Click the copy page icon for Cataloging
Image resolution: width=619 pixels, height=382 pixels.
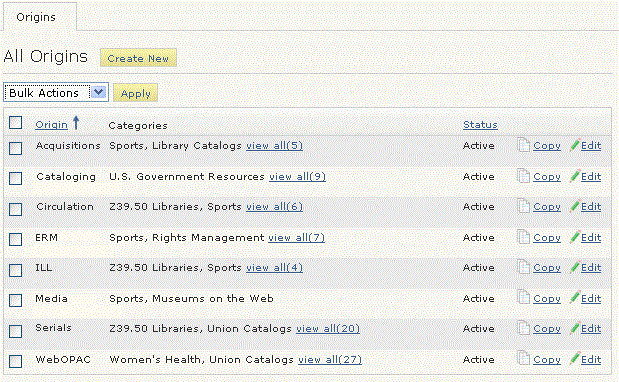(523, 176)
